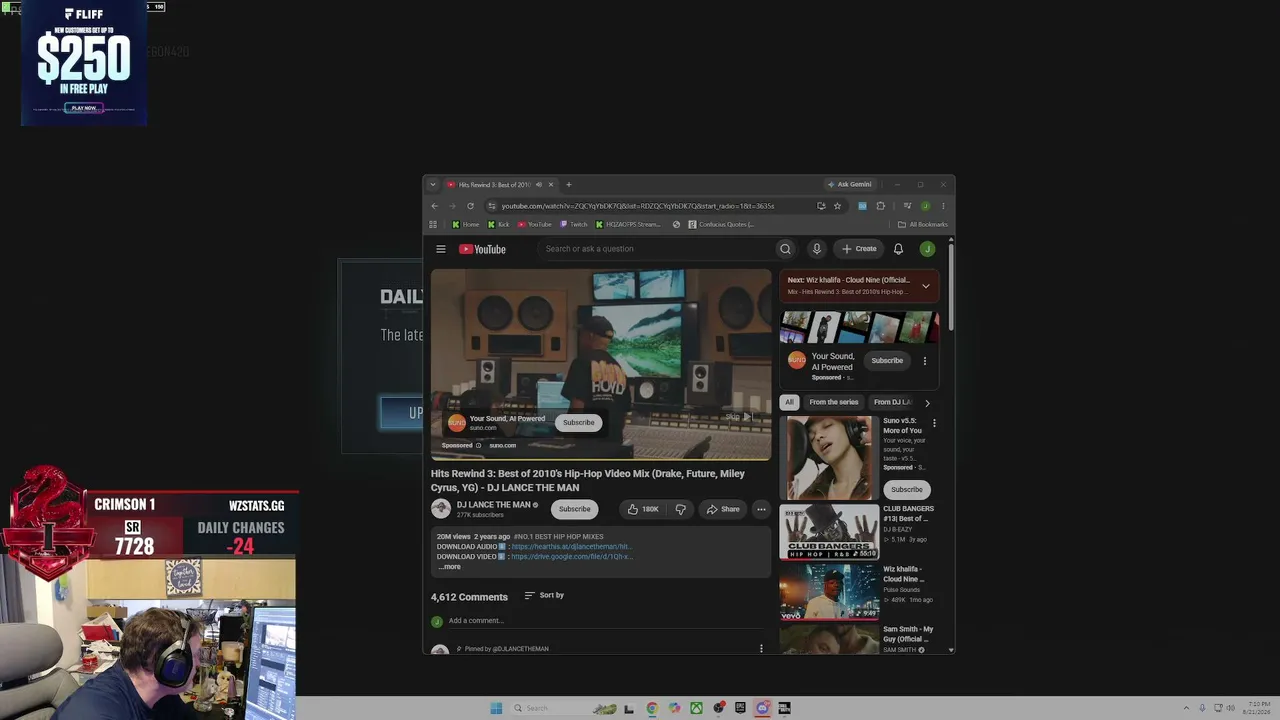The image size is (1280, 720).
Task: Open options for Suno v5.5 ad
Action: coord(934,423)
